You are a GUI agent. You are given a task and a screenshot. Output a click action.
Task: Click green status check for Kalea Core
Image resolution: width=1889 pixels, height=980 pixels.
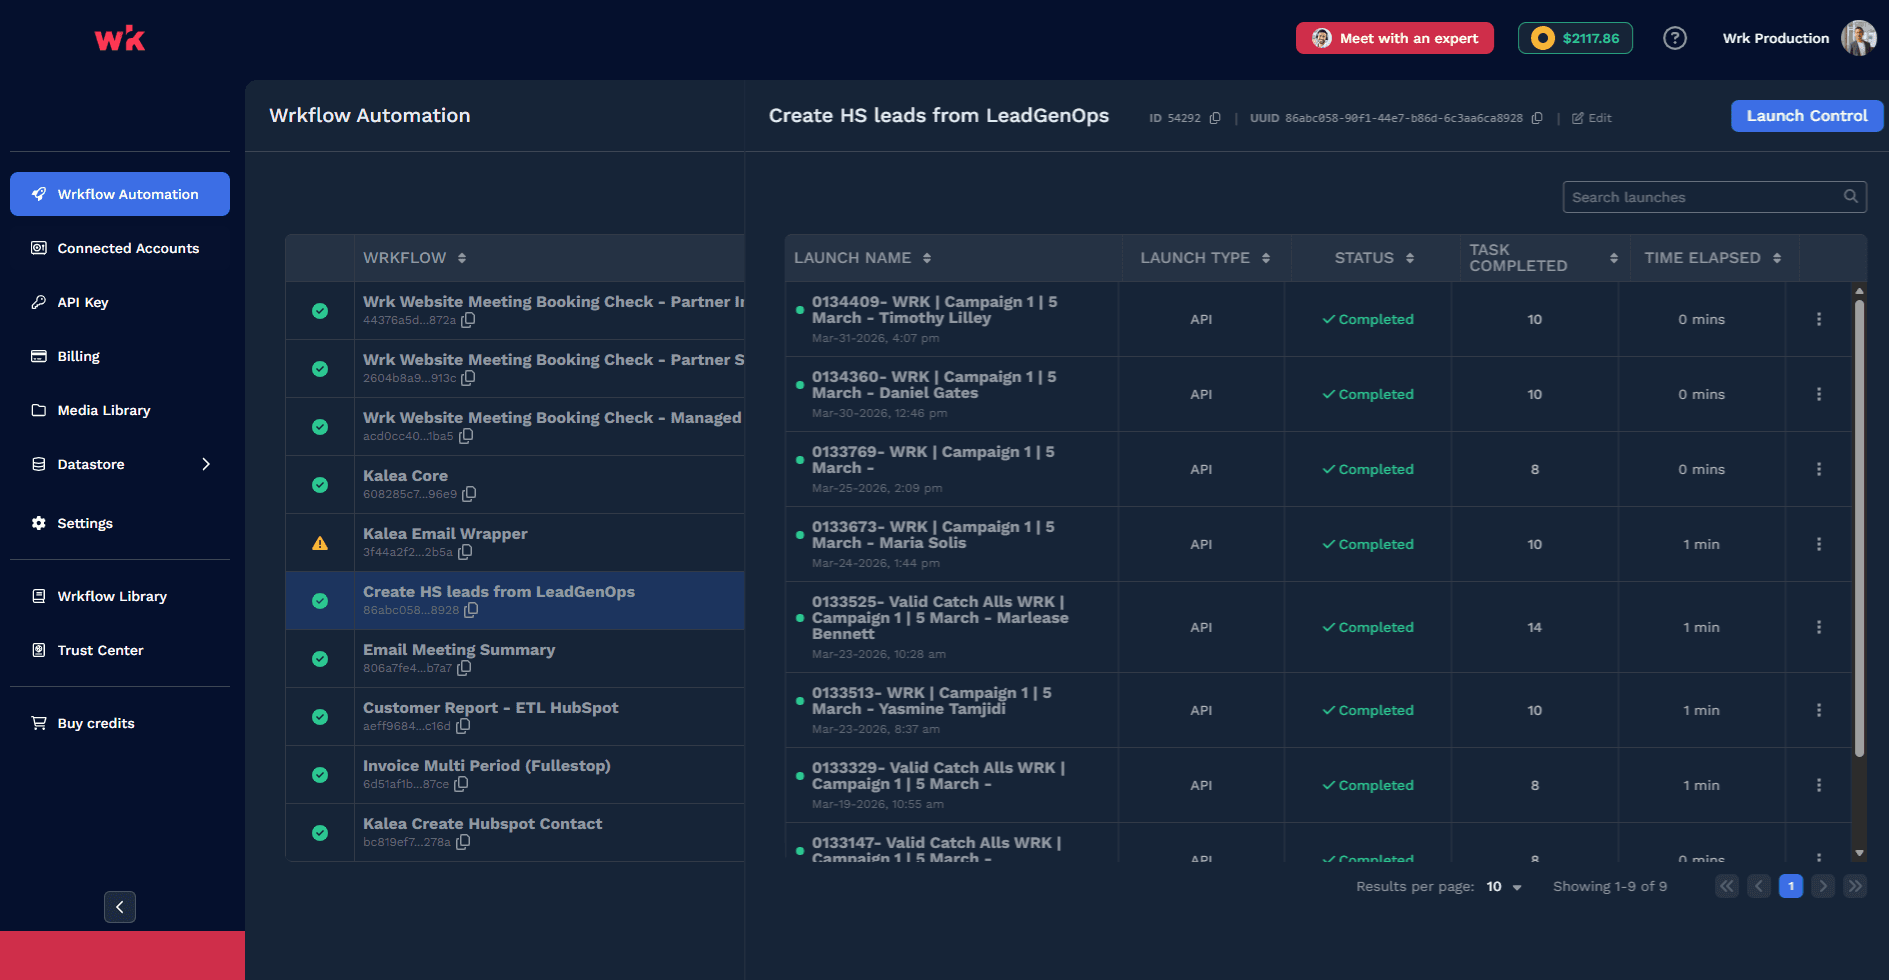pos(320,485)
